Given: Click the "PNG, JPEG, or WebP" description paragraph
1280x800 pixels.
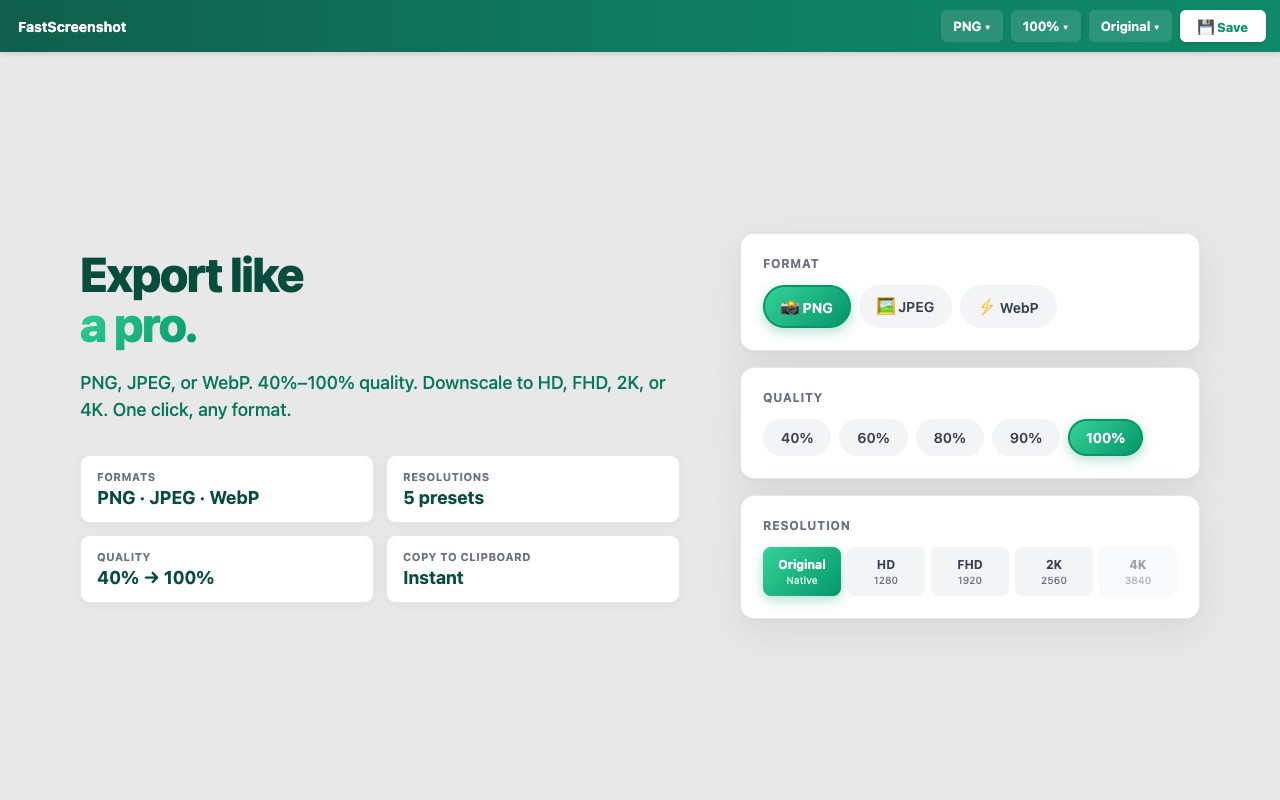Looking at the screenshot, I should click(x=373, y=396).
